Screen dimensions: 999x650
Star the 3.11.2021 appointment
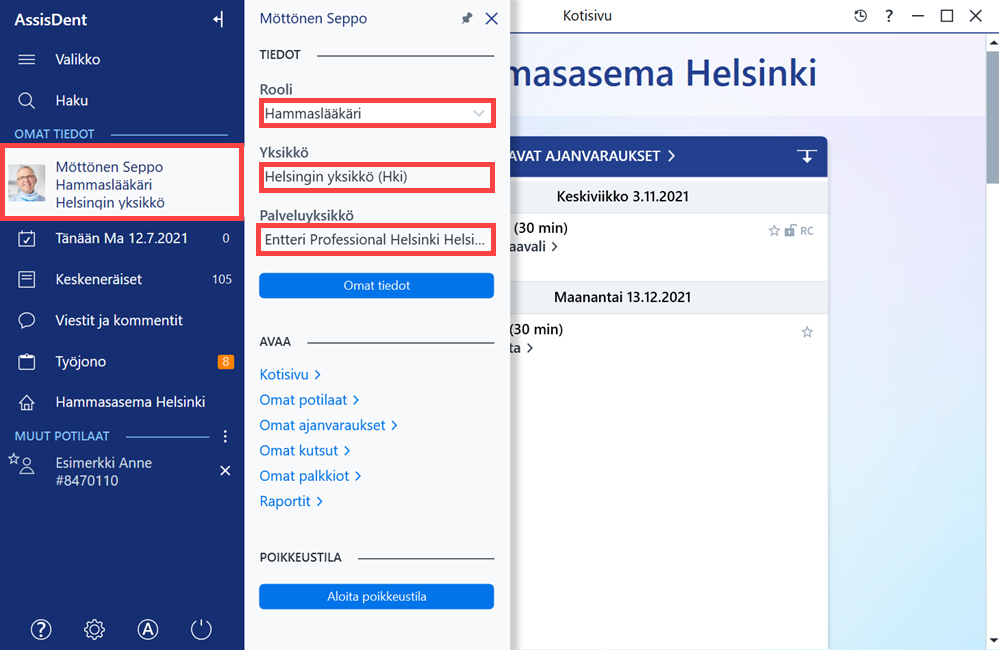774,231
